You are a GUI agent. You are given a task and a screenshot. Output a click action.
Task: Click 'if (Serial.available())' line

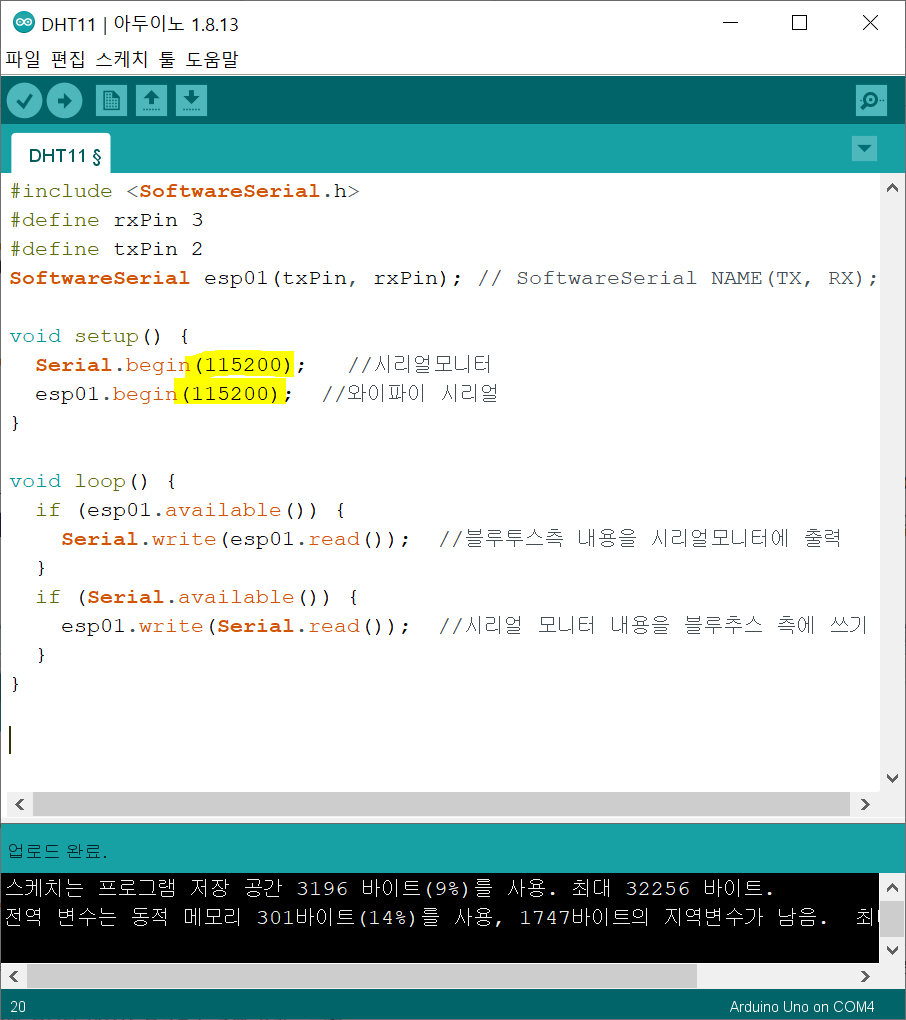(x=197, y=597)
